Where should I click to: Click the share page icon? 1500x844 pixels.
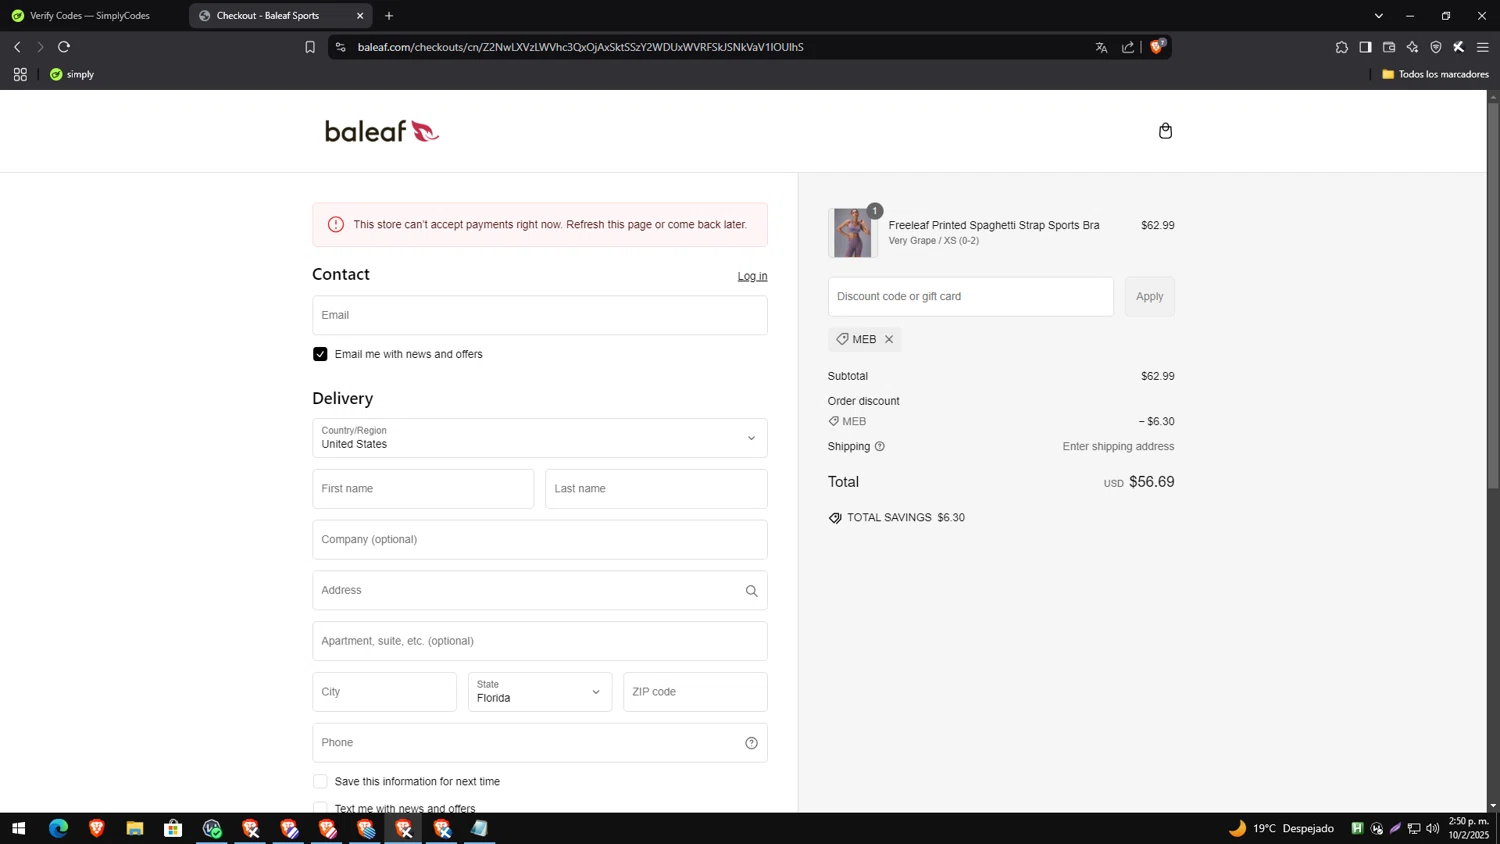click(1128, 47)
